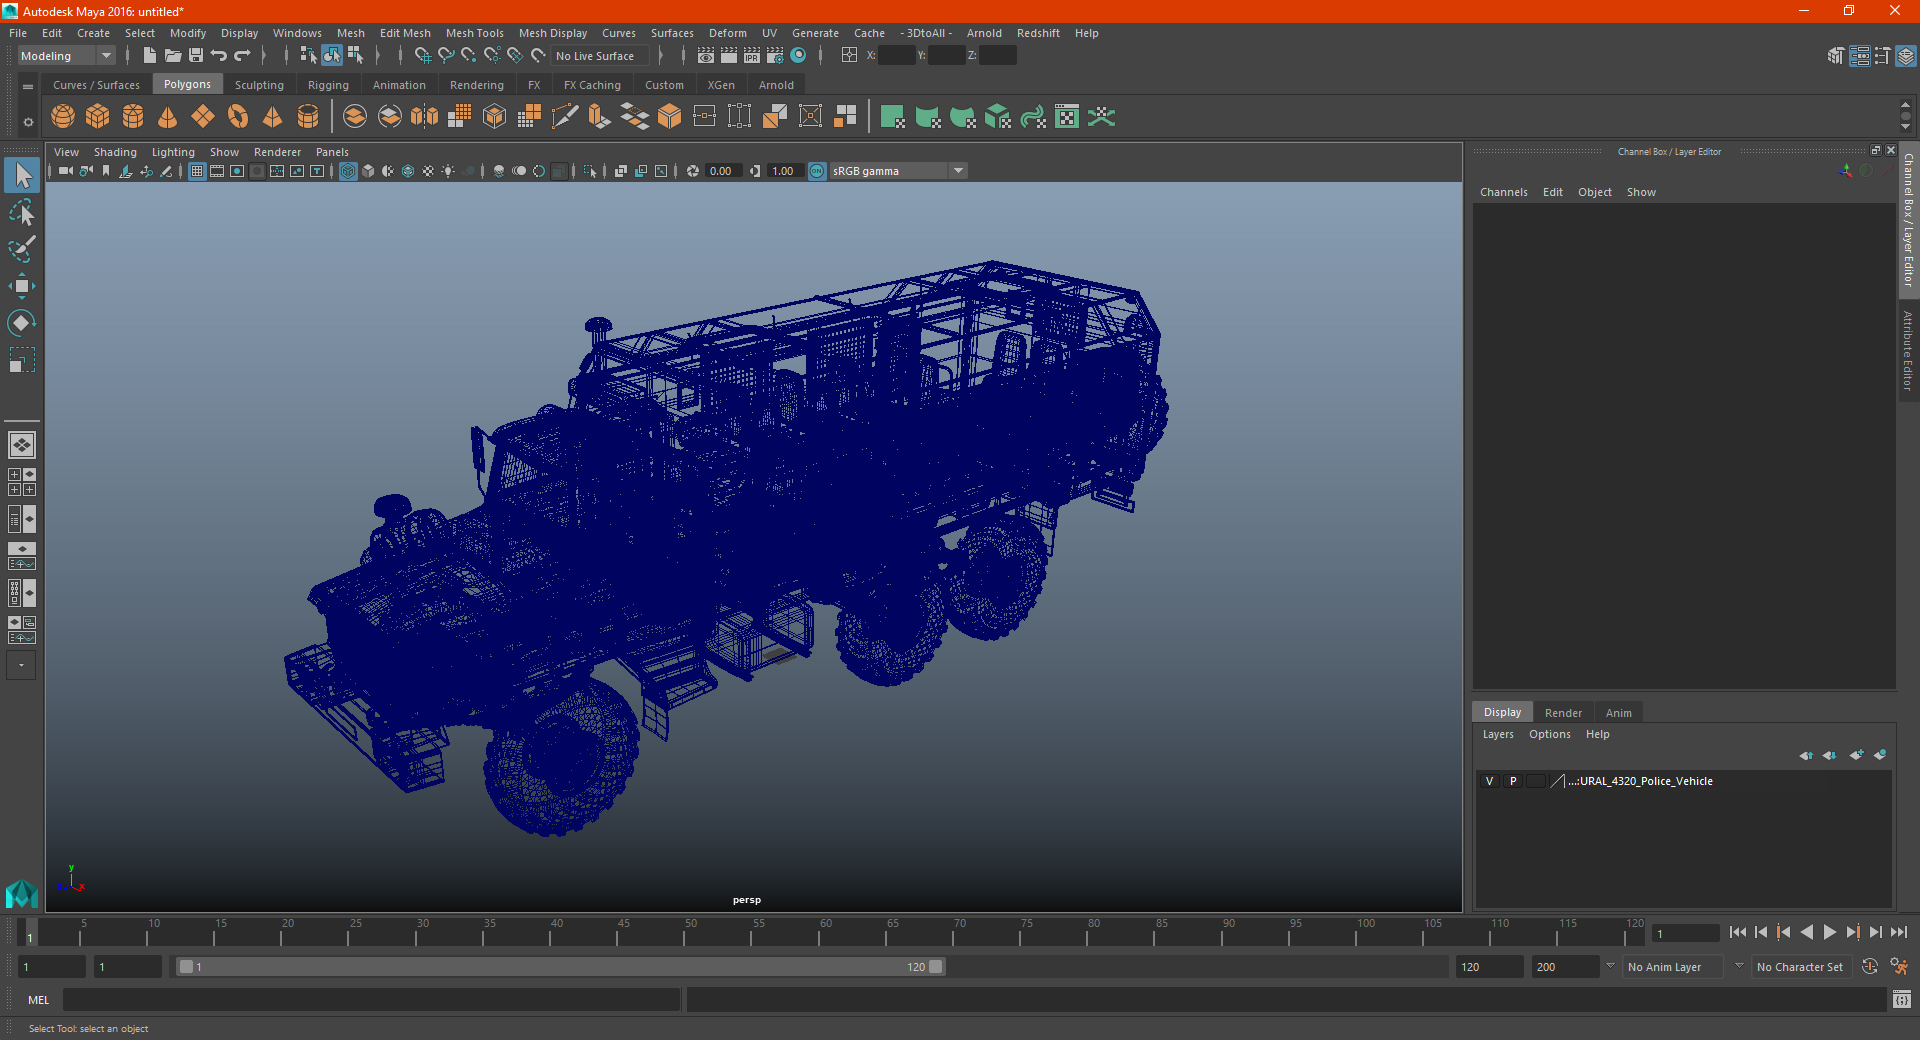1920x1040 pixels.
Task: Switch to the Render layer tab
Action: click(1563, 713)
